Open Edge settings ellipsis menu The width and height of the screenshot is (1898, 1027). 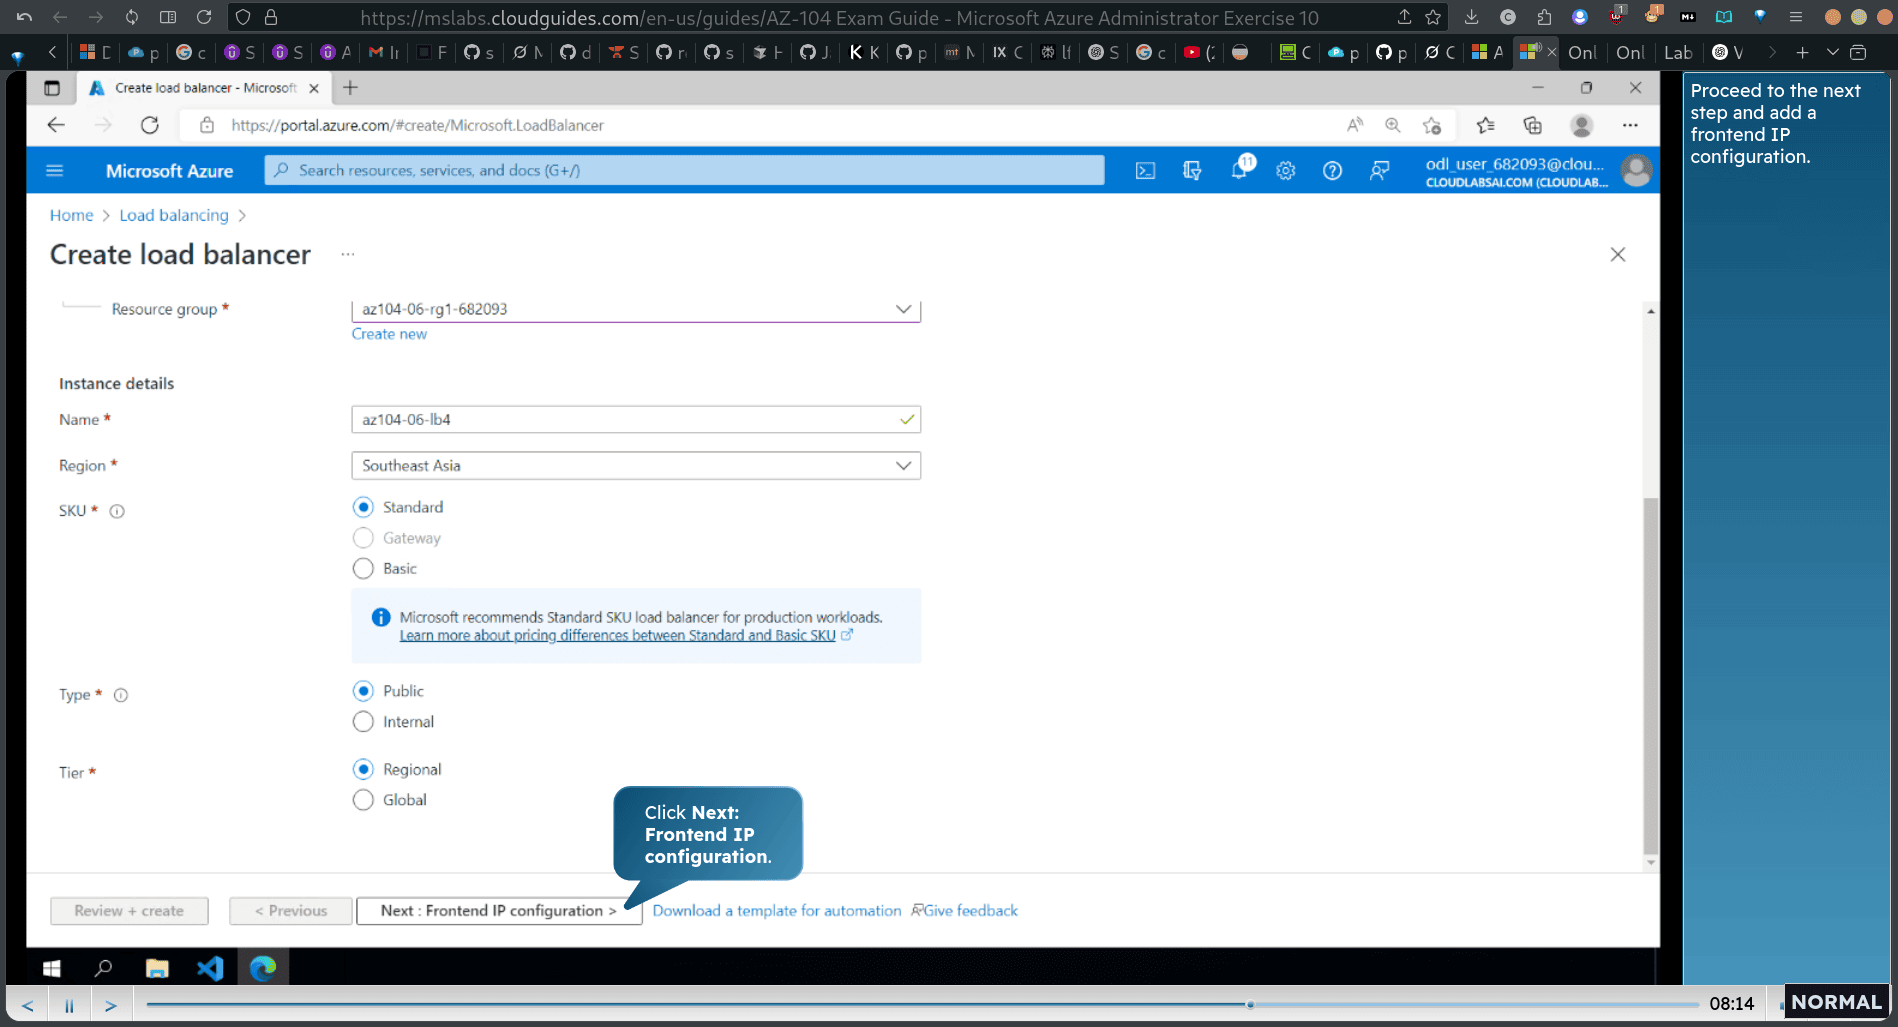1630,125
